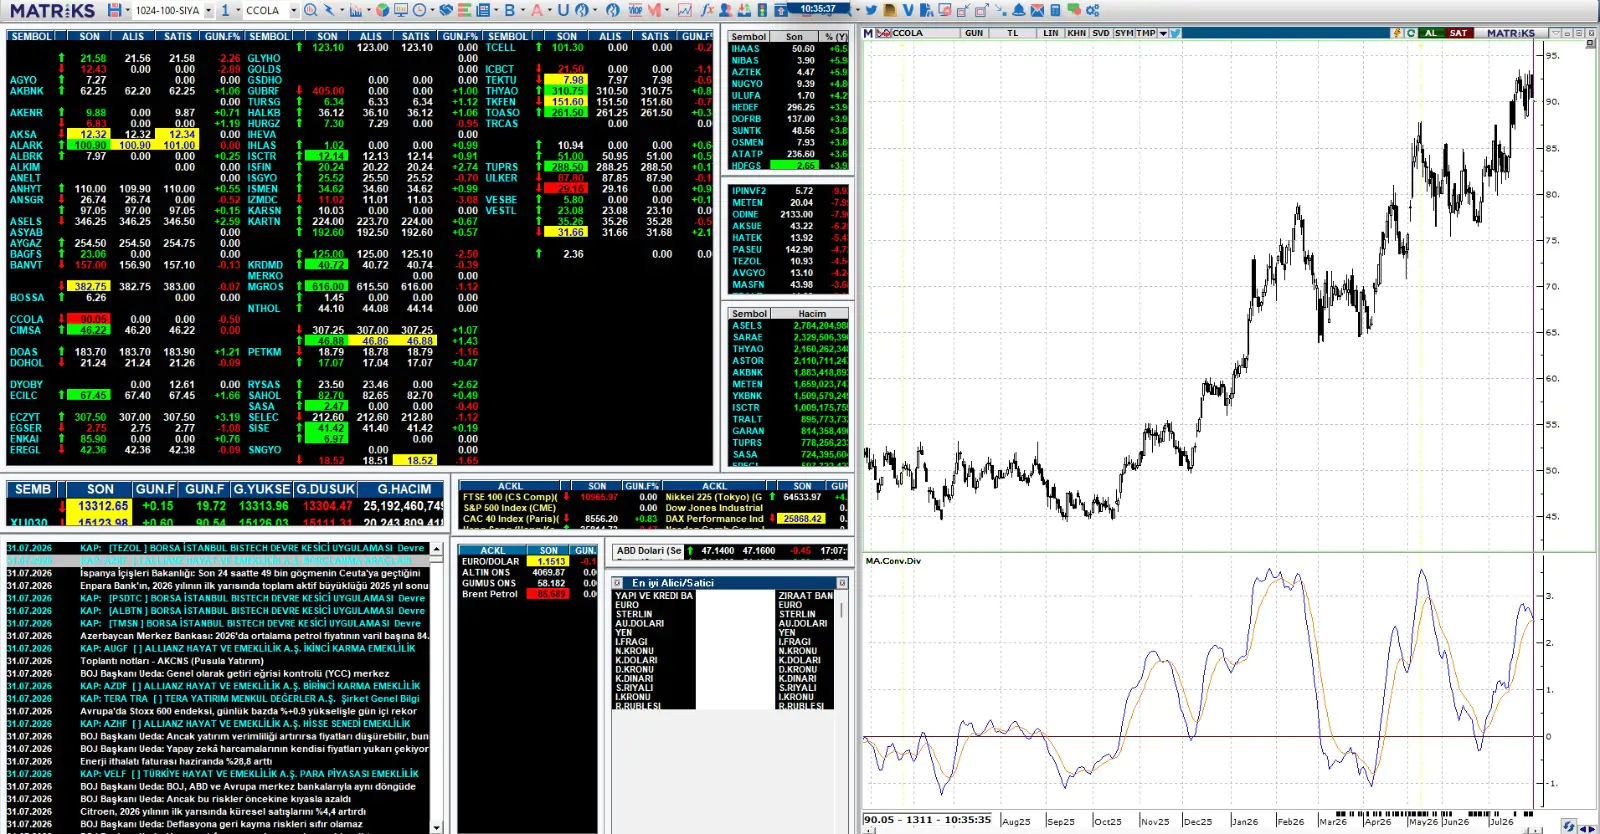Click the blue letter U toolbar icon
1600x834 pixels.
[563, 10]
